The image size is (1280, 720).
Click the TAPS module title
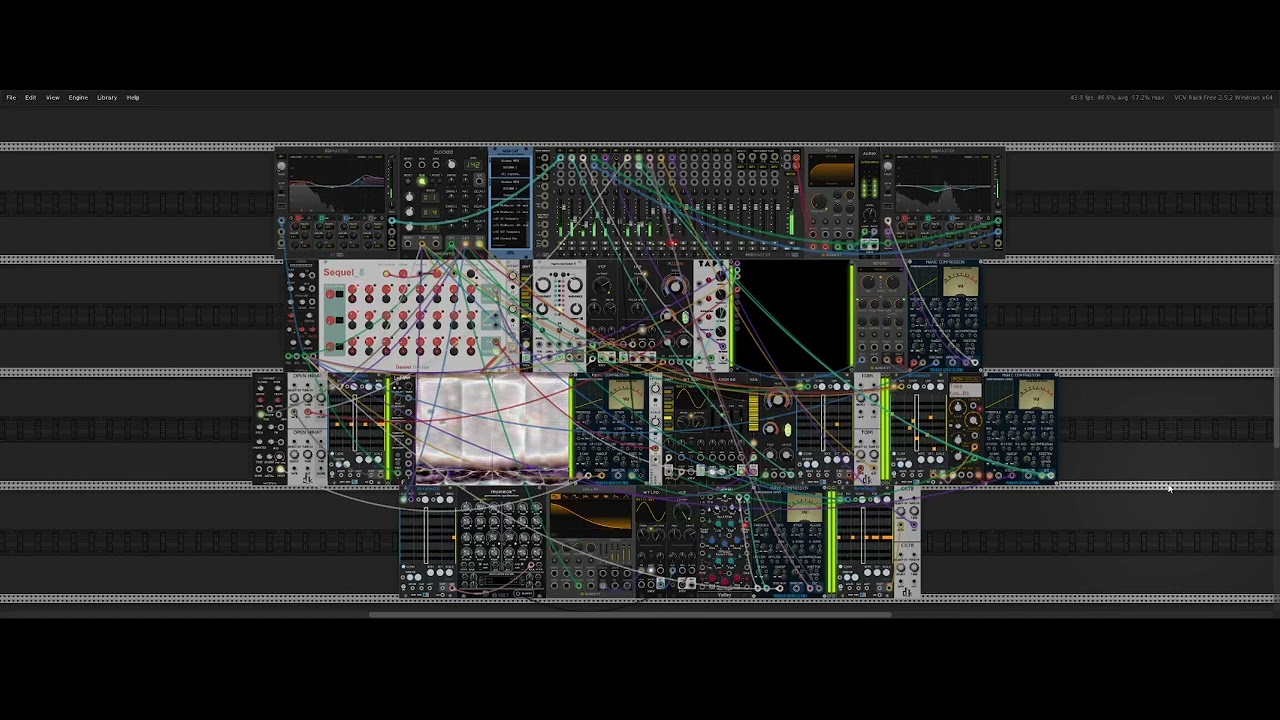tap(711, 264)
